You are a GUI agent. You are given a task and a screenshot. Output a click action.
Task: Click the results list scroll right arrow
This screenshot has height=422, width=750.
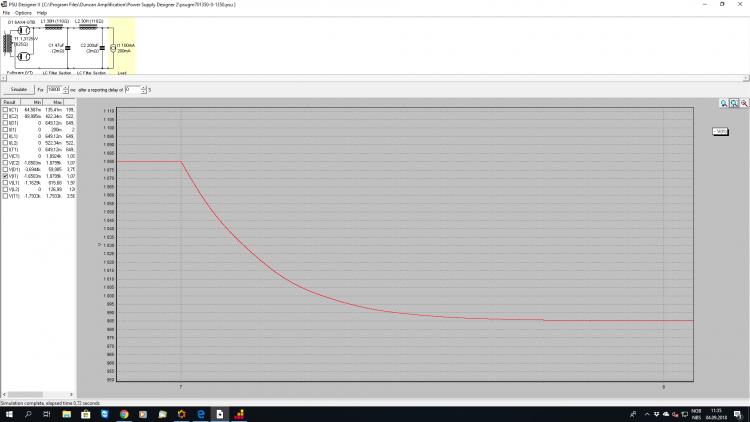[71, 394]
